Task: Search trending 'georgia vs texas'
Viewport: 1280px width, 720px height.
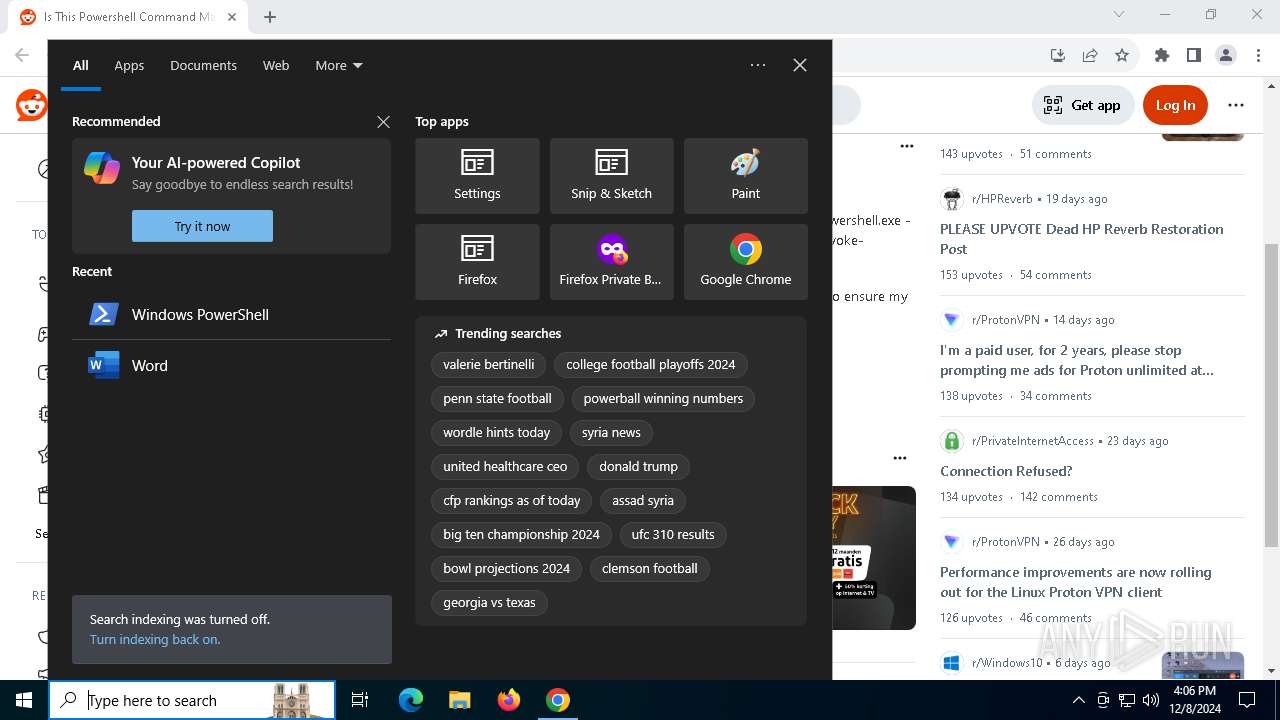Action: [x=489, y=603]
